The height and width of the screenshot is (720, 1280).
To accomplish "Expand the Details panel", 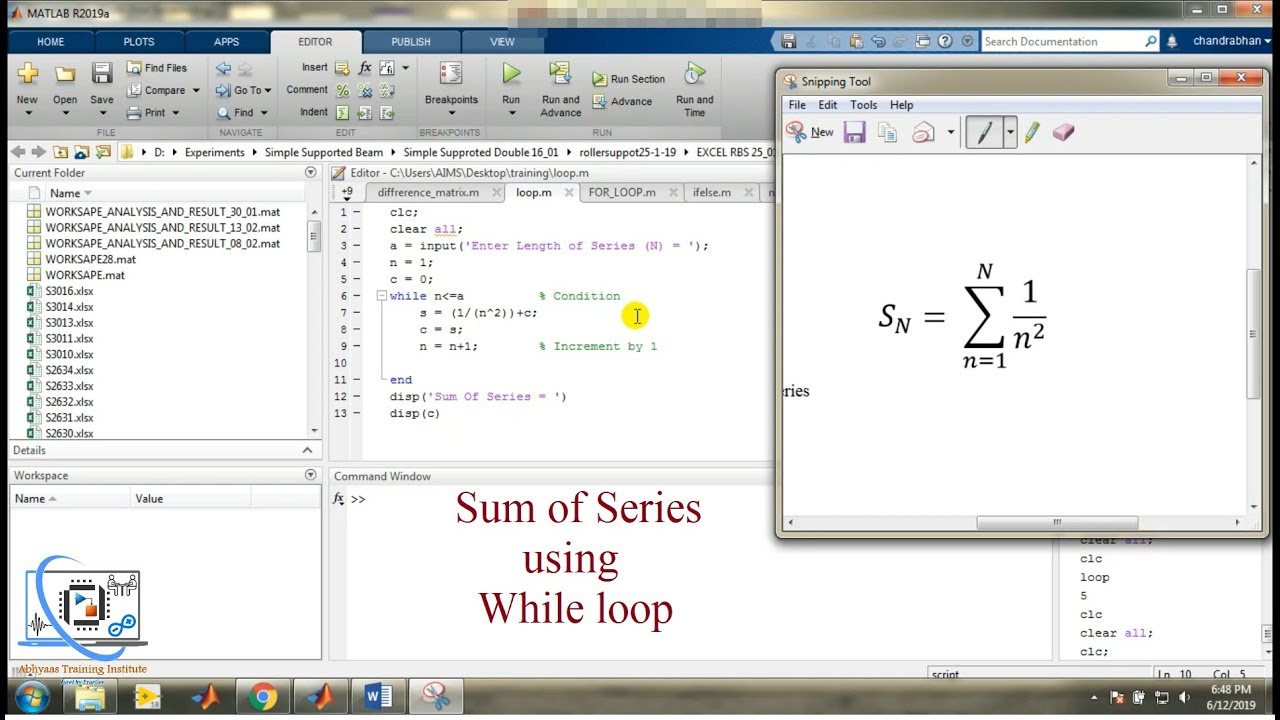I will point(308,450).
